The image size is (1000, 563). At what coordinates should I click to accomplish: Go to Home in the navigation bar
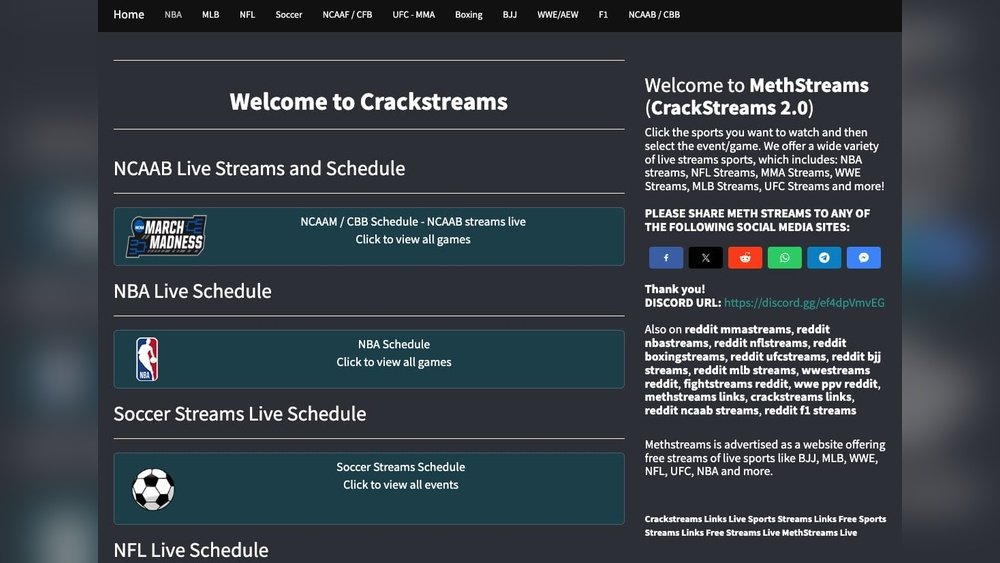point(129,15)
